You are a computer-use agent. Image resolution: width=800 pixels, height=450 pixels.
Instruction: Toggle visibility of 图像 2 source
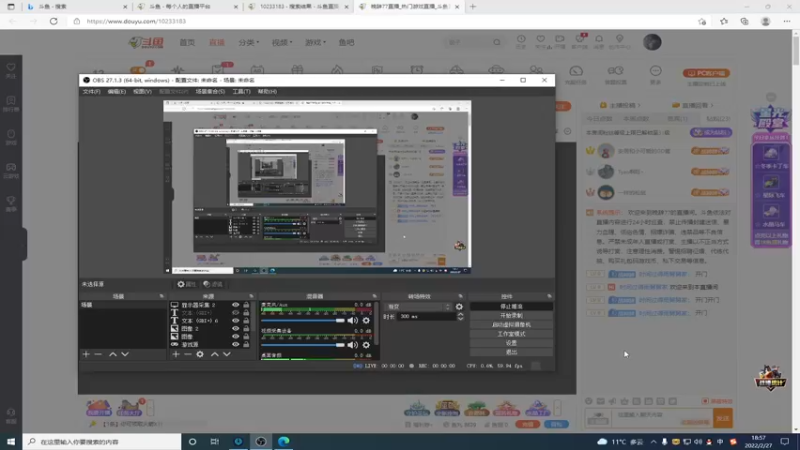click(235, 329)
